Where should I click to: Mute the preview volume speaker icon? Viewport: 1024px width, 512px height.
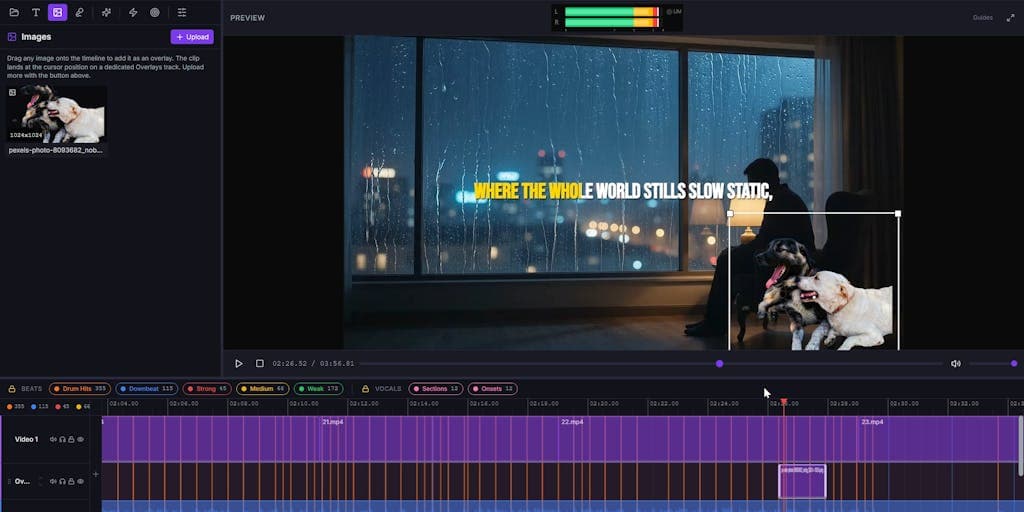tap(955, 364)
